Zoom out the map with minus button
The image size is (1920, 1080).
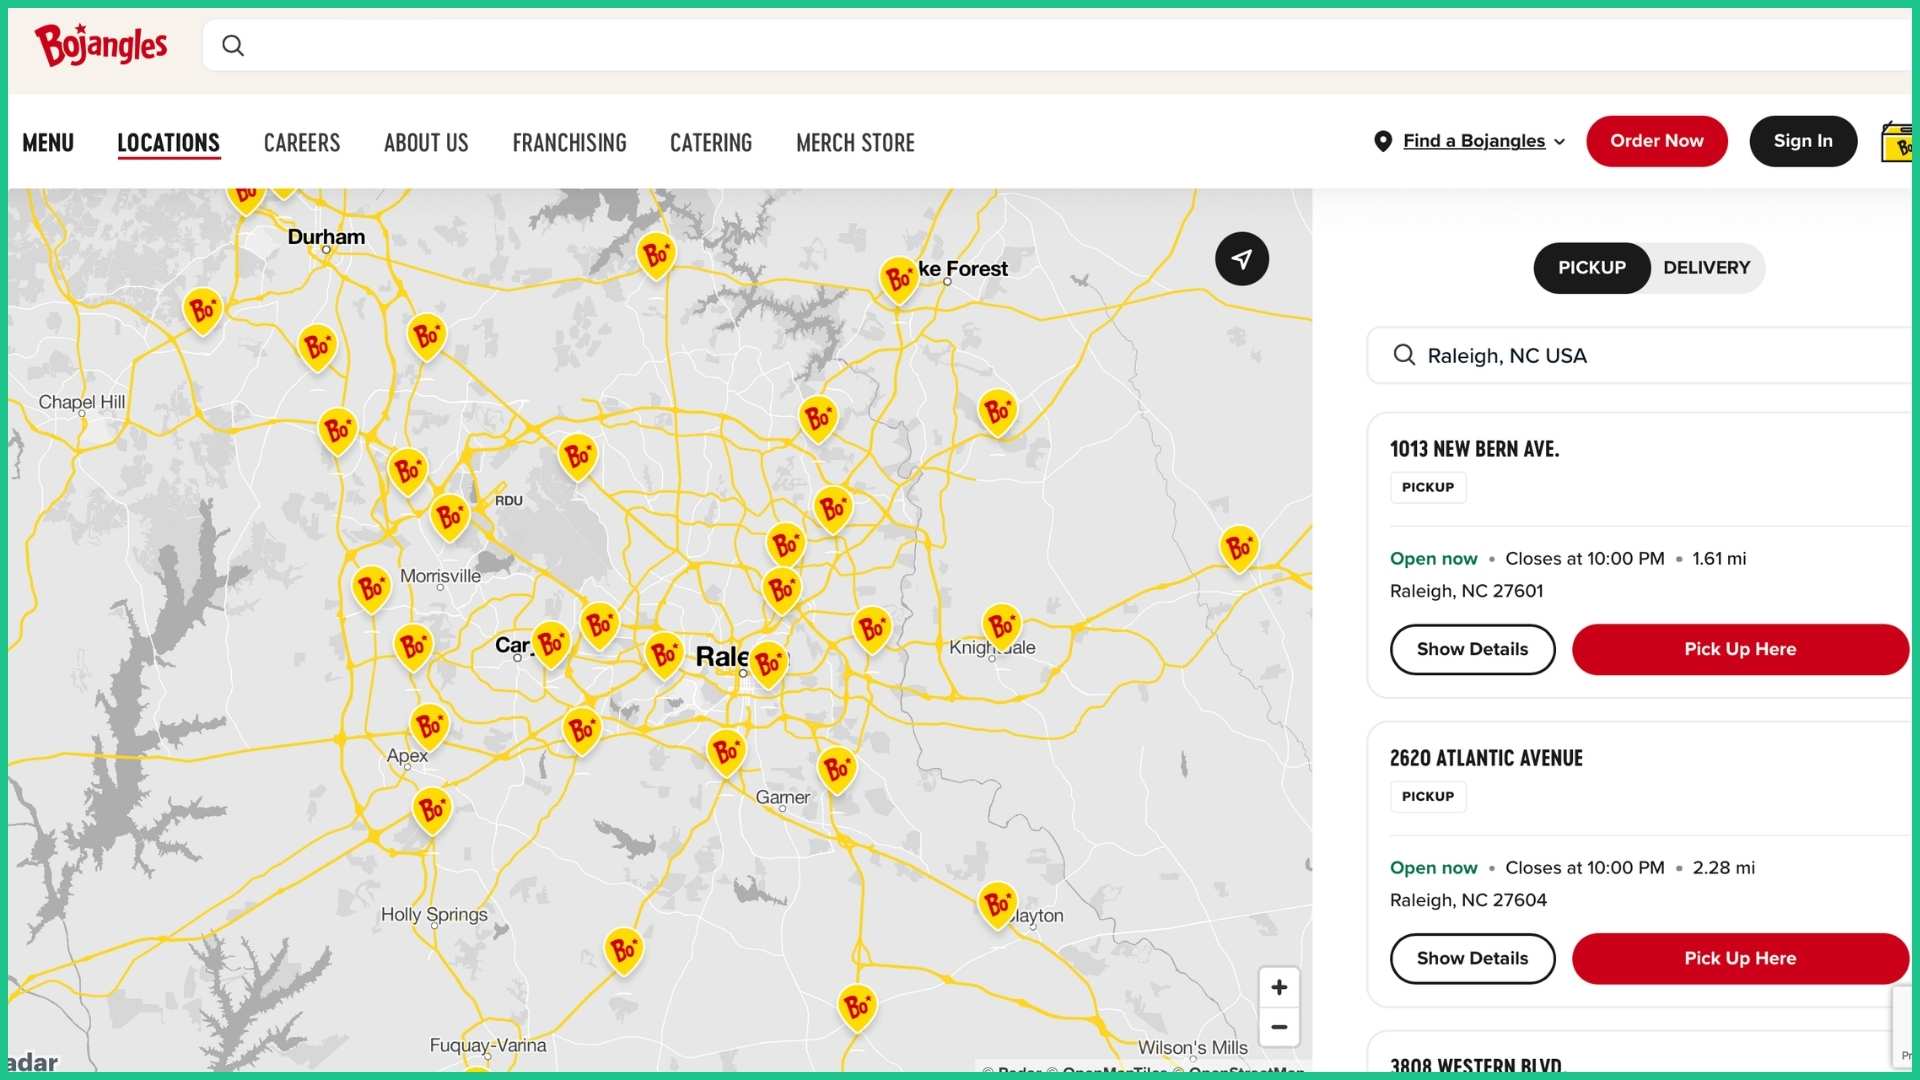1279,1027
